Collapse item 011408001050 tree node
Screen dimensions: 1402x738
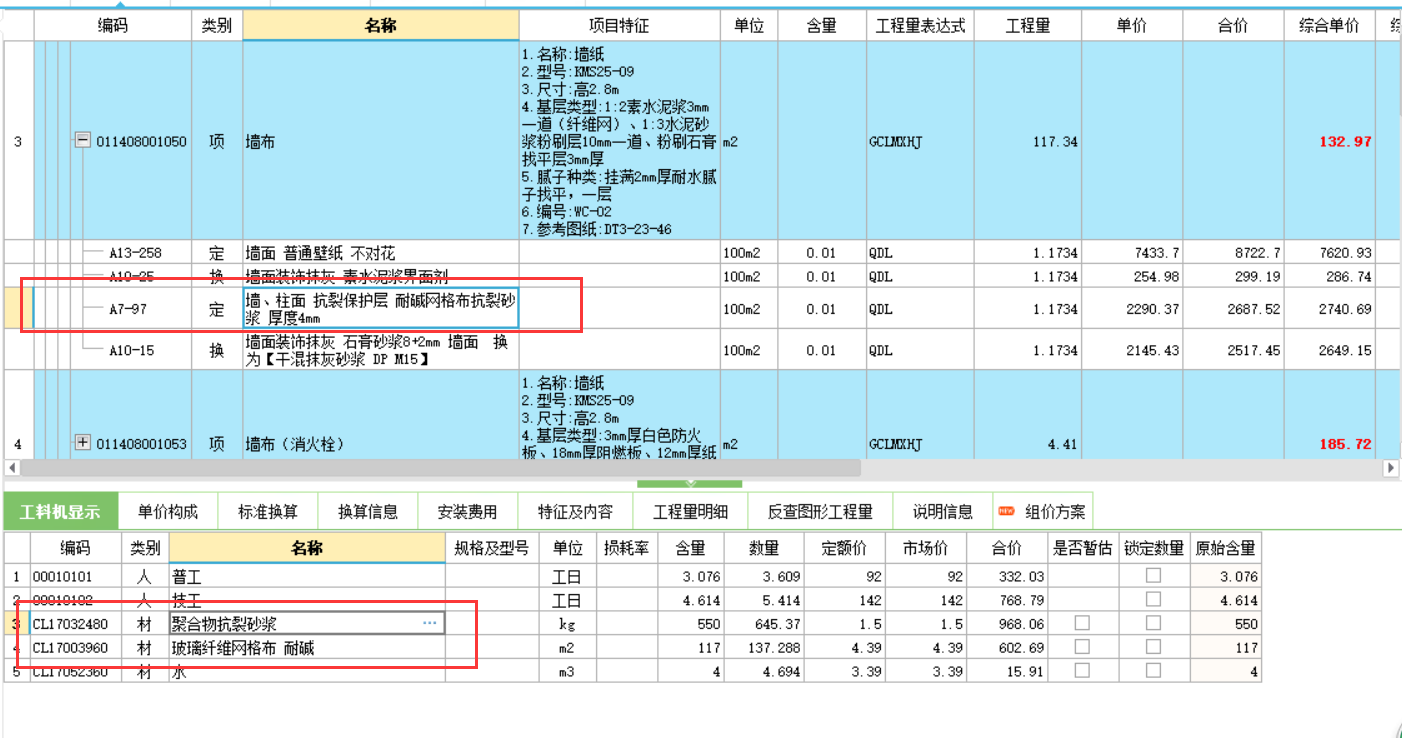tap(83, 141)
